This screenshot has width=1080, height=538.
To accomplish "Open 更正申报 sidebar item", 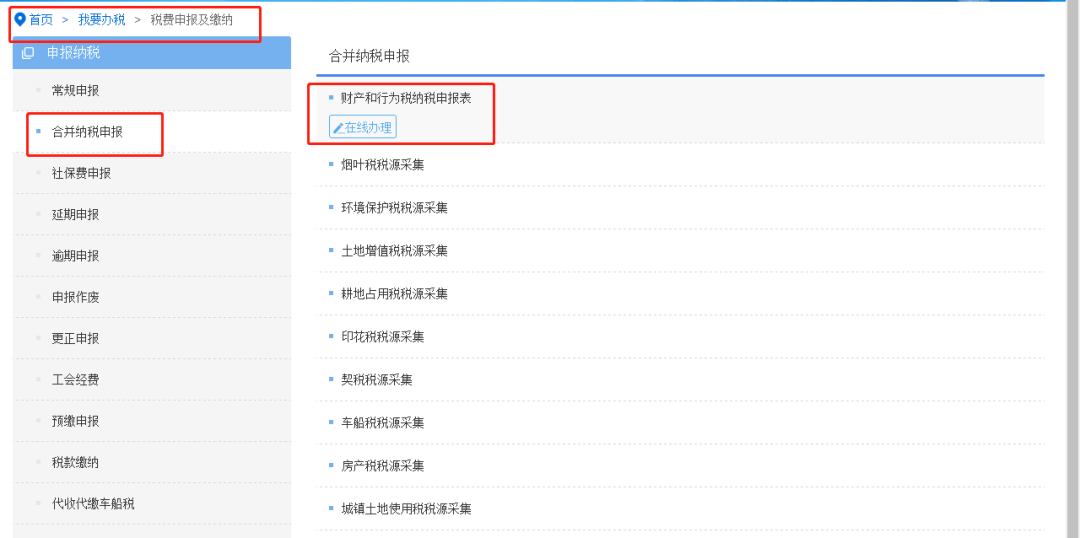I will tap(76, 338).
